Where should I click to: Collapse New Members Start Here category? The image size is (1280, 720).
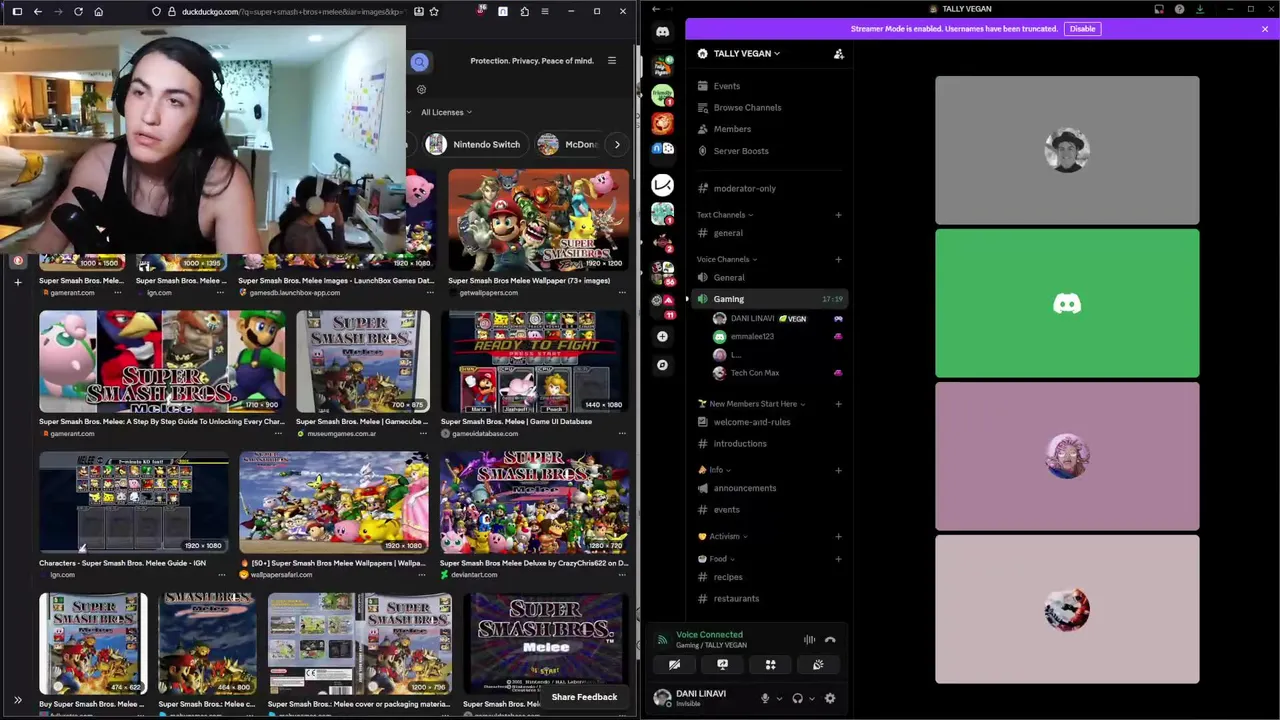point(752,404)
